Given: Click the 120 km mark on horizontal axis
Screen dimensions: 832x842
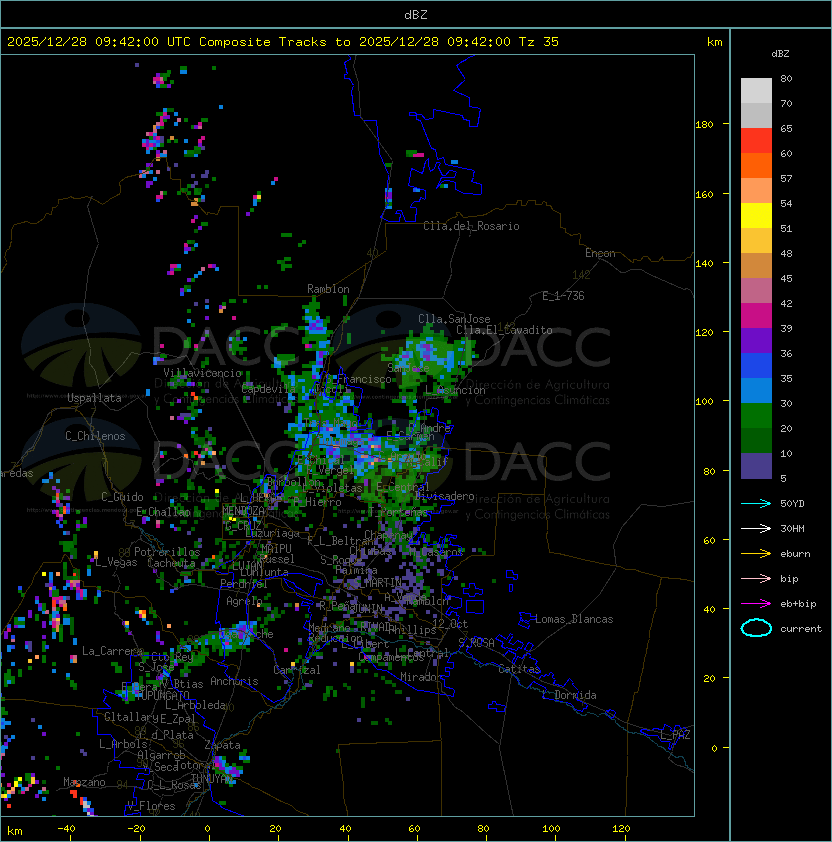Looking at the screenshot, I should 621,829.
